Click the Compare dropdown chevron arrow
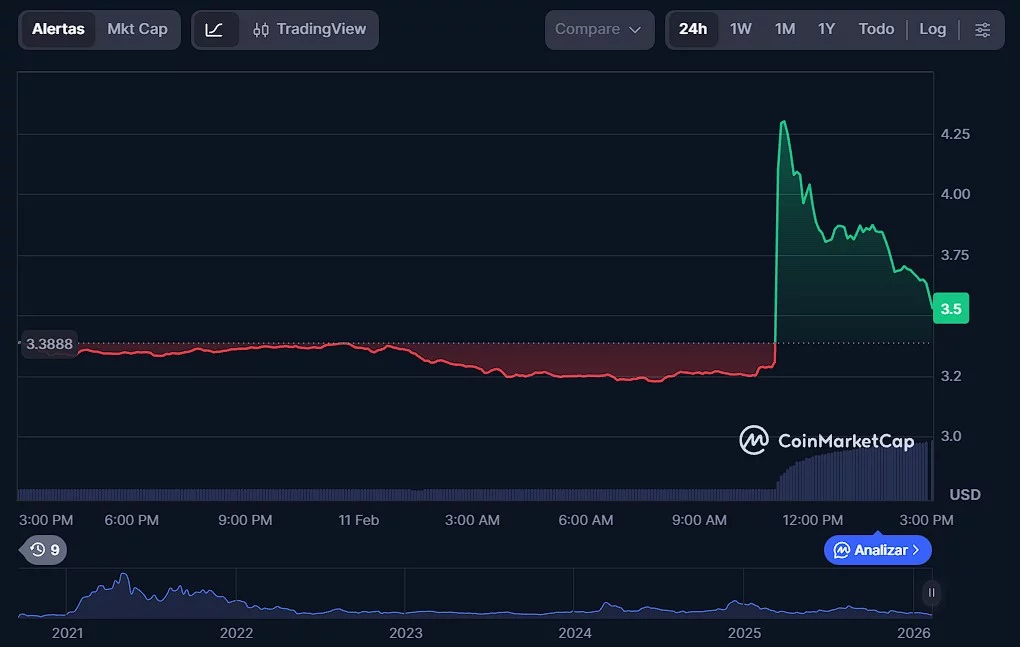The height and width of the screenshot is (647, 1020). [x=635, y=30]
